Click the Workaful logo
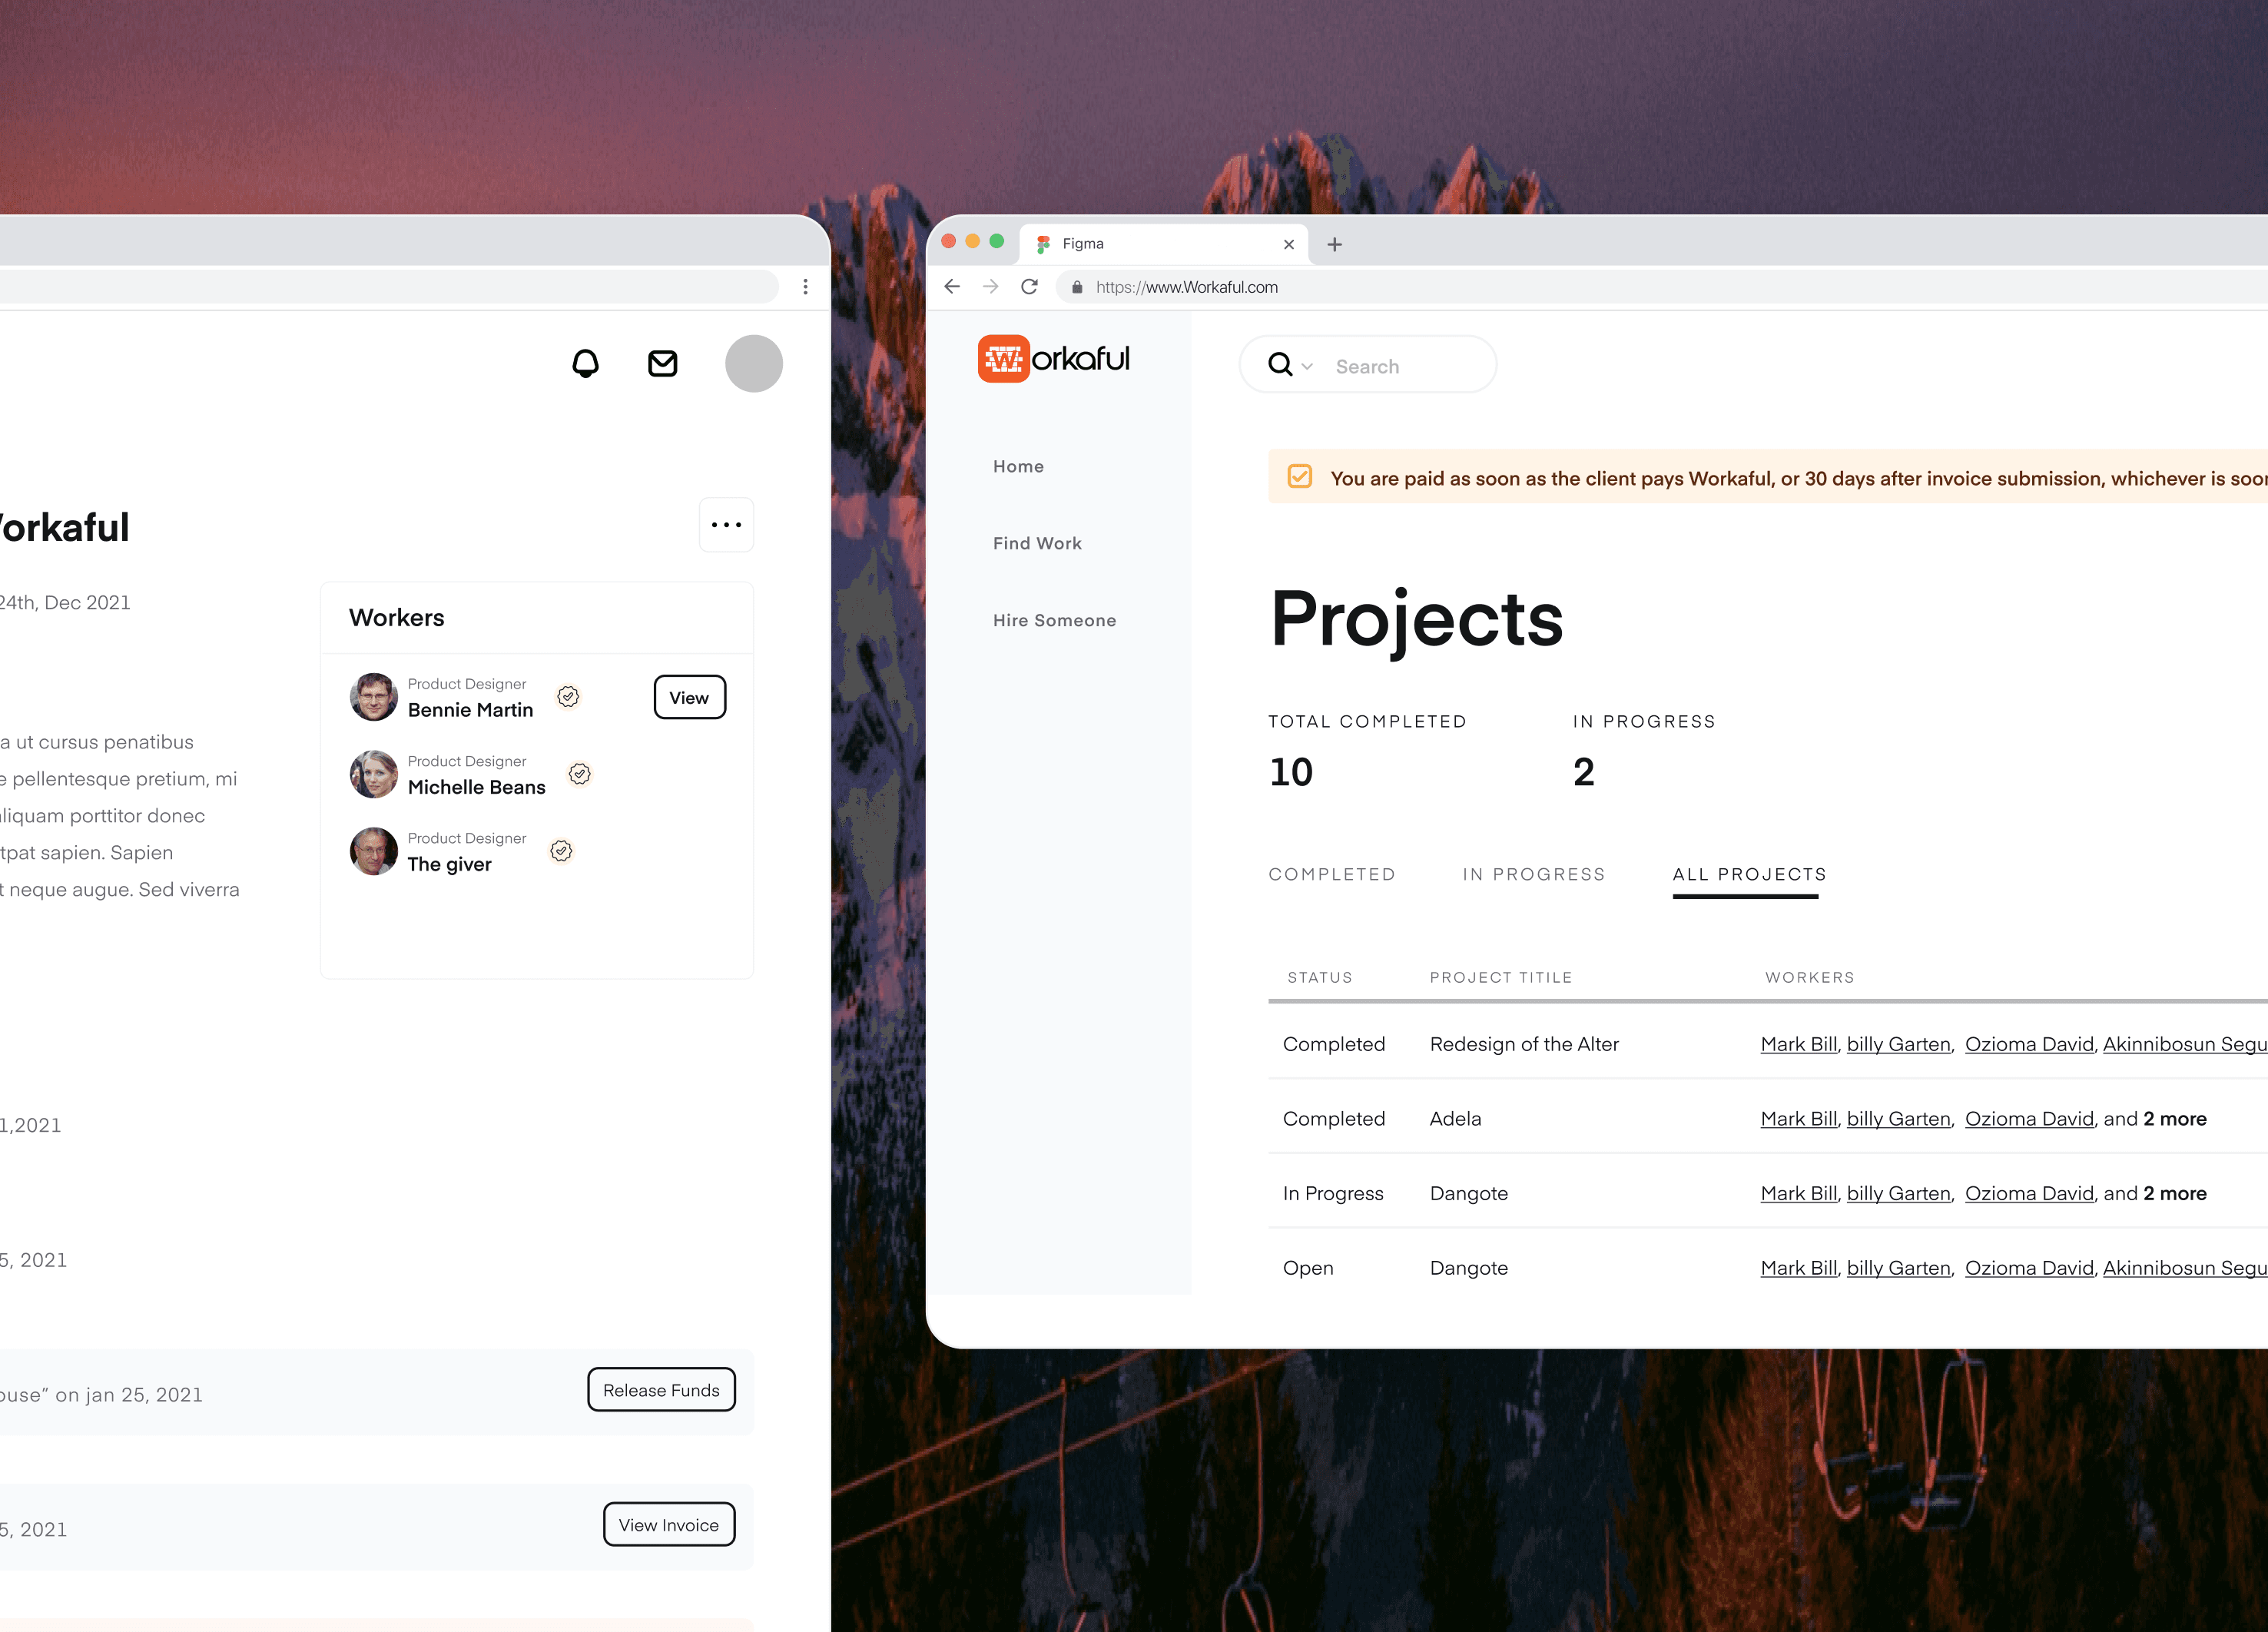The image size is (2268, 1632). pyautogui.click(x=1053, y=359)
